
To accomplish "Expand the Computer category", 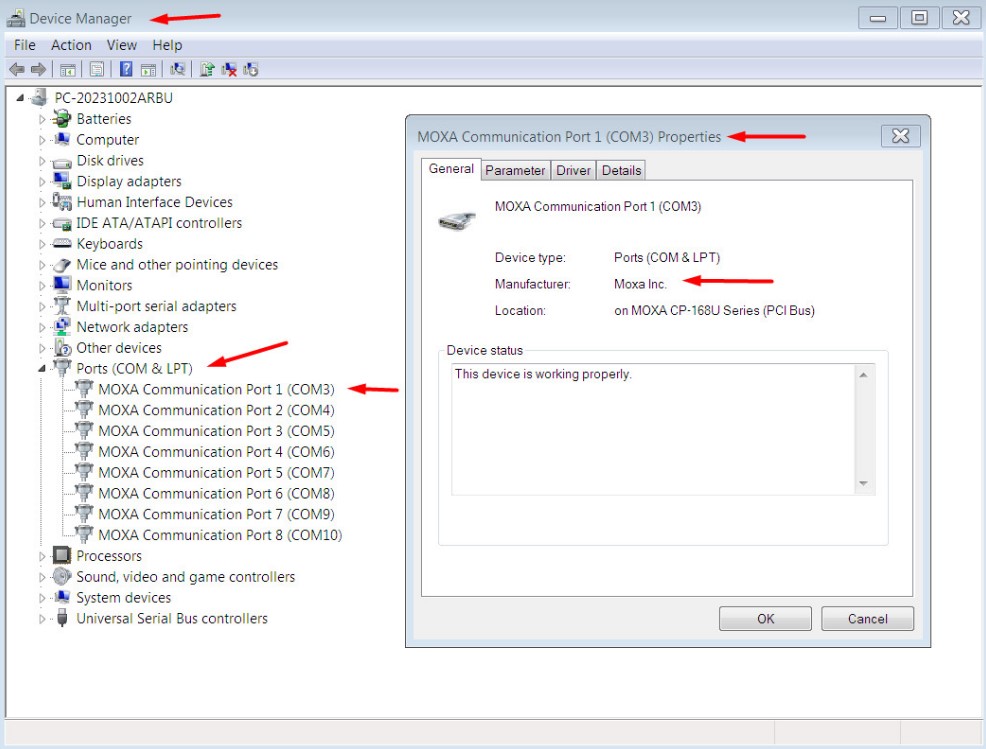I will tap(42, 140).
